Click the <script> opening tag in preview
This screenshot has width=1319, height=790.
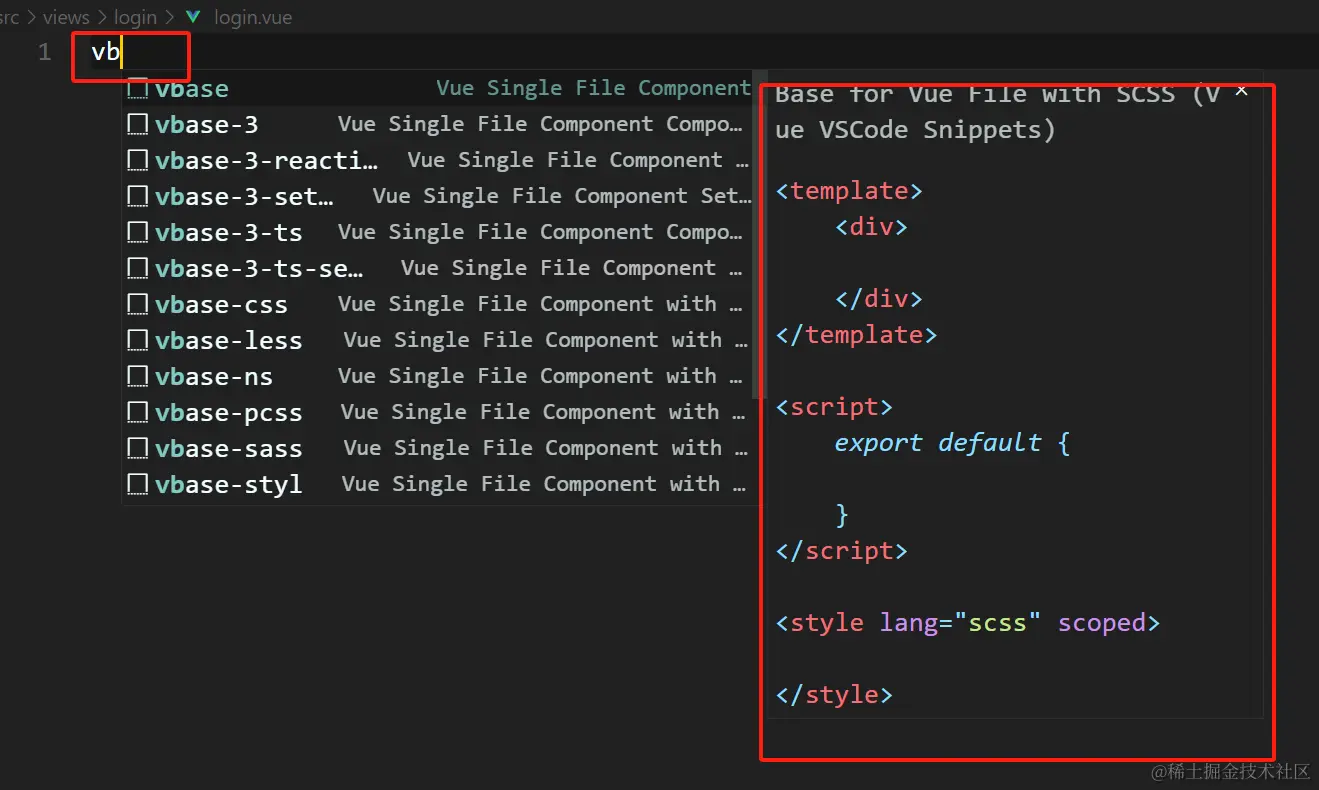click(834, 407)
